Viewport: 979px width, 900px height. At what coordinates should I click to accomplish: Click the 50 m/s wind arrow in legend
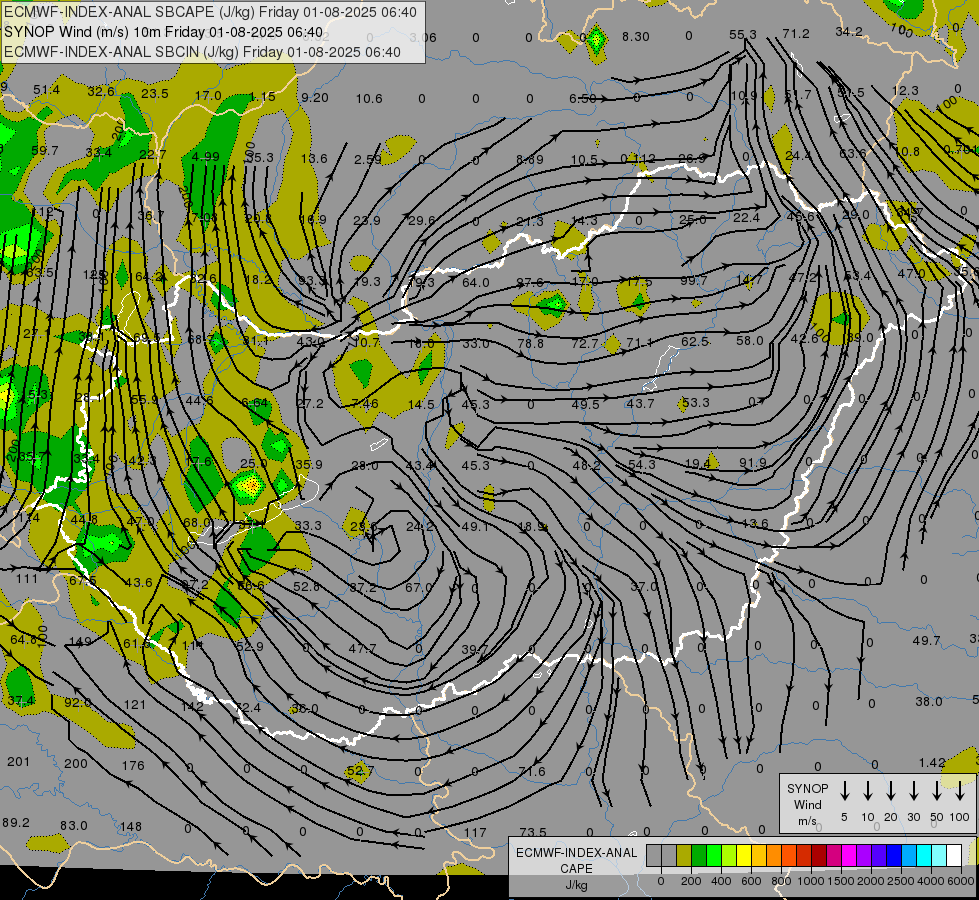coord(937,790)
